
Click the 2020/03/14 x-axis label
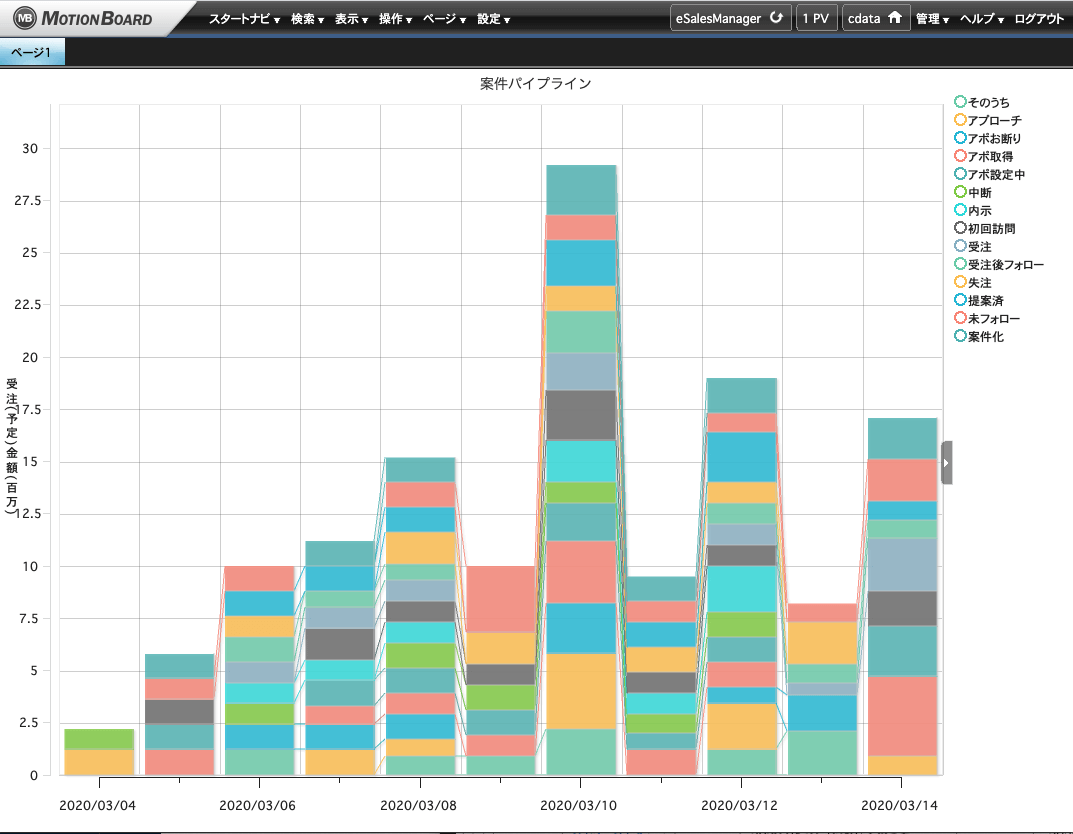click(899, 805)
